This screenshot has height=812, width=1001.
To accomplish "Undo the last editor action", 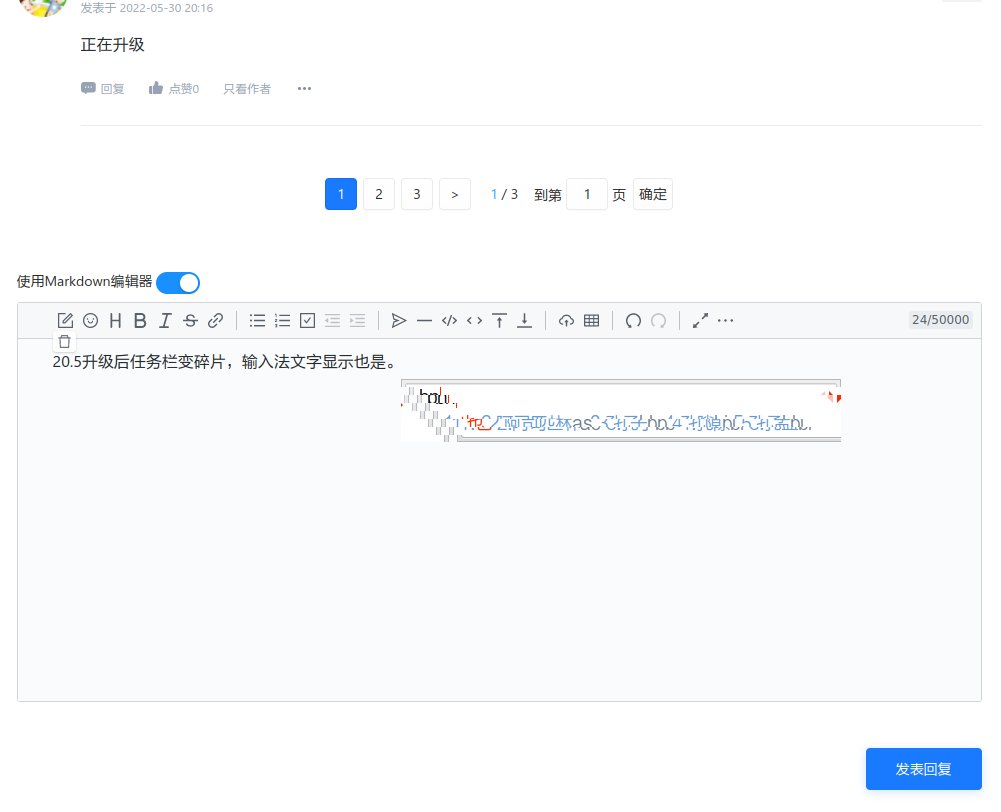I will (x=632, y=320).
